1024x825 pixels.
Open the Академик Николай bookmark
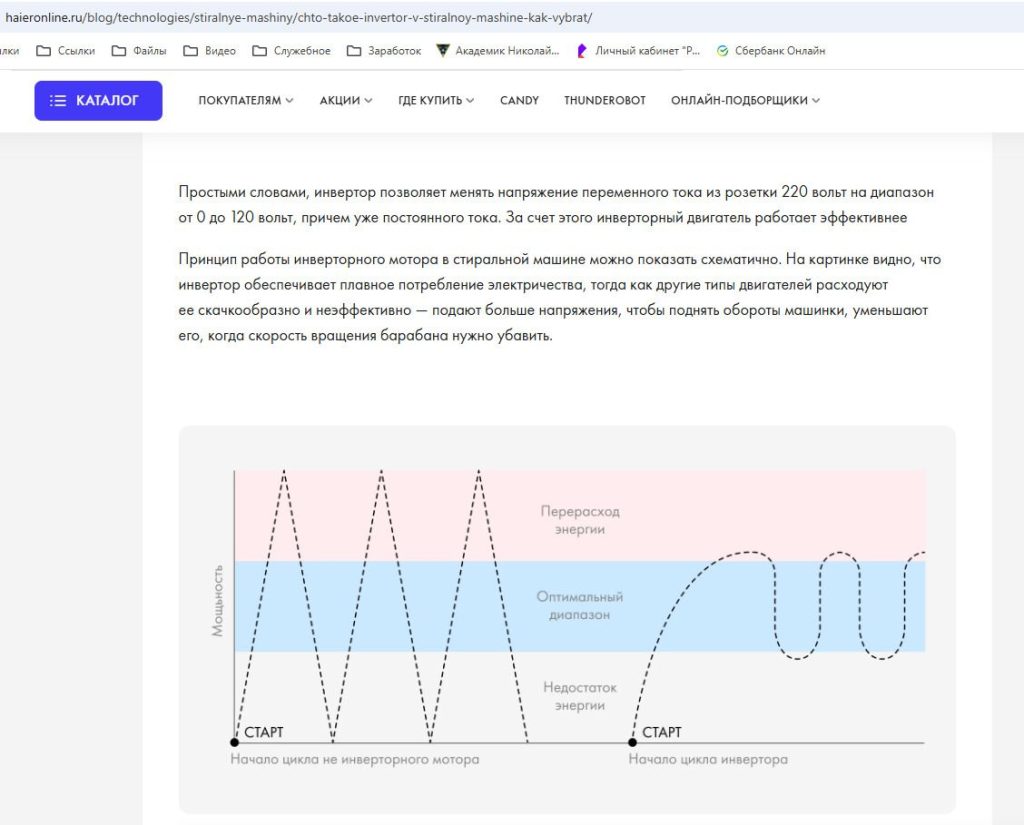498,51
